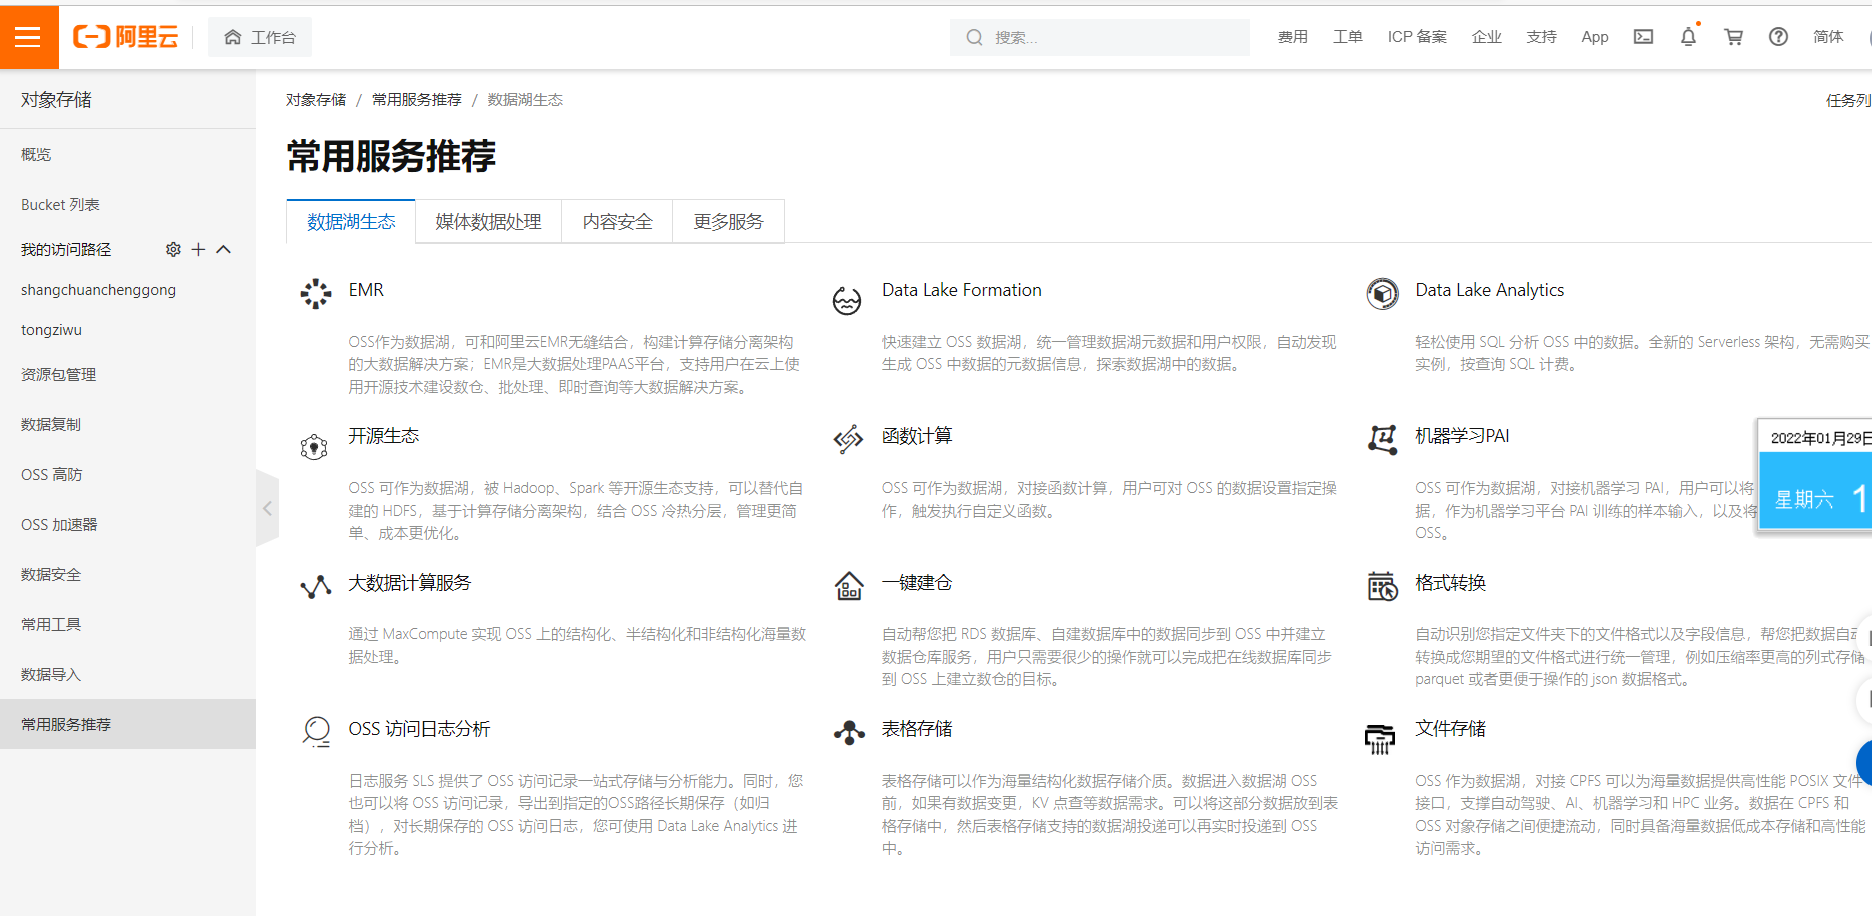Image resolution: width=1872 pixels, height=916 pixels.
Task: Click the search input field
Action: click(x=1100, y=37)
